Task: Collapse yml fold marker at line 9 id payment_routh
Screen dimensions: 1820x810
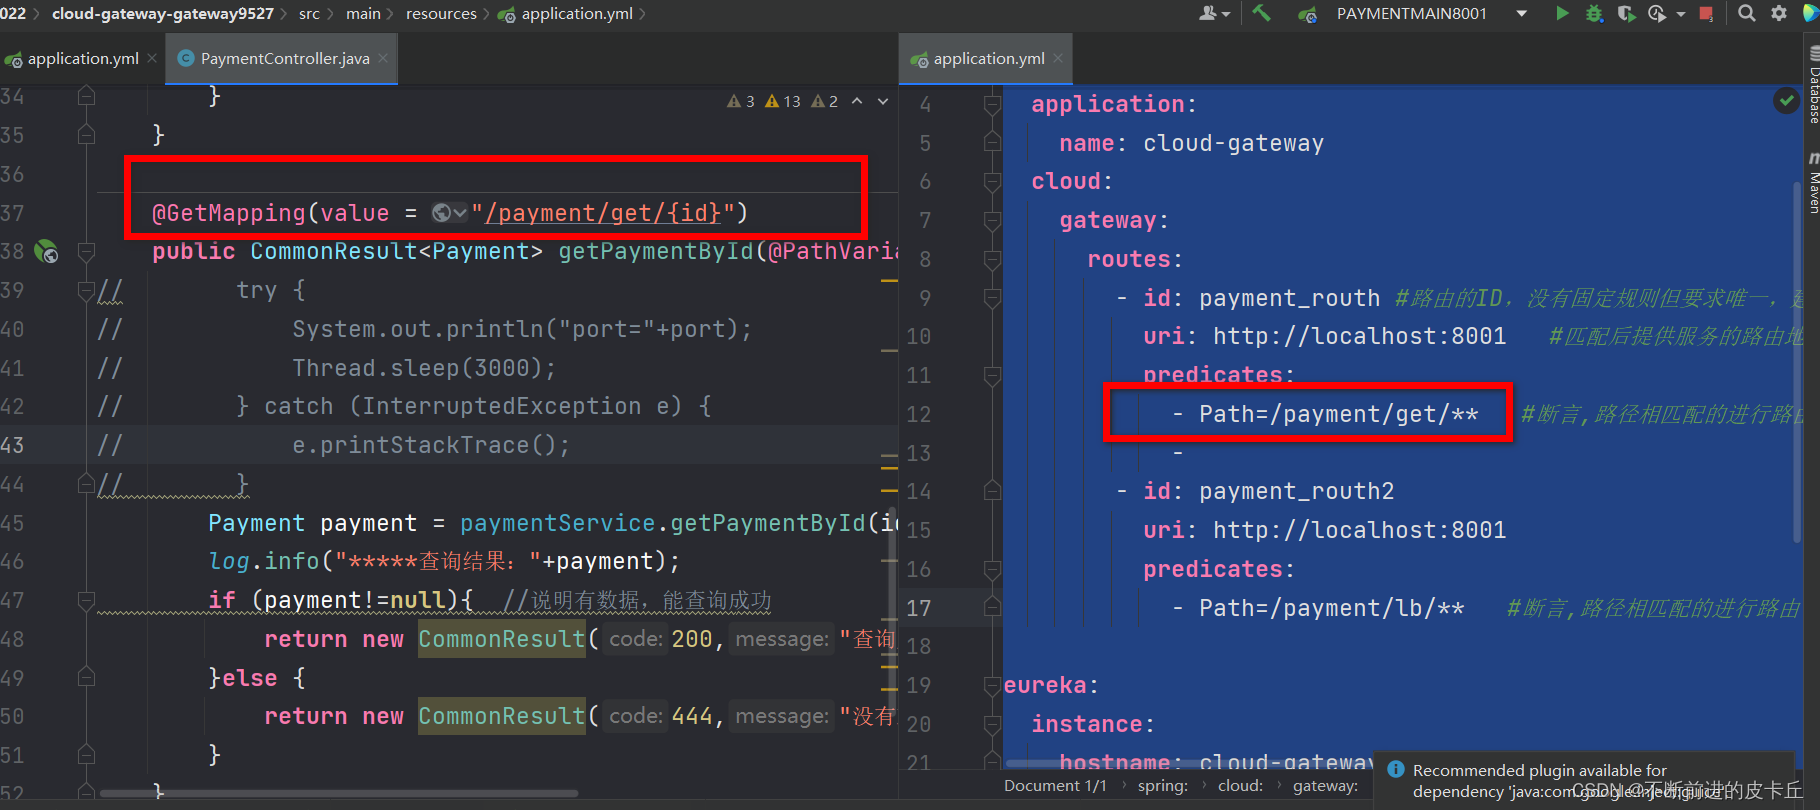Action: click(x=992, y=298)
